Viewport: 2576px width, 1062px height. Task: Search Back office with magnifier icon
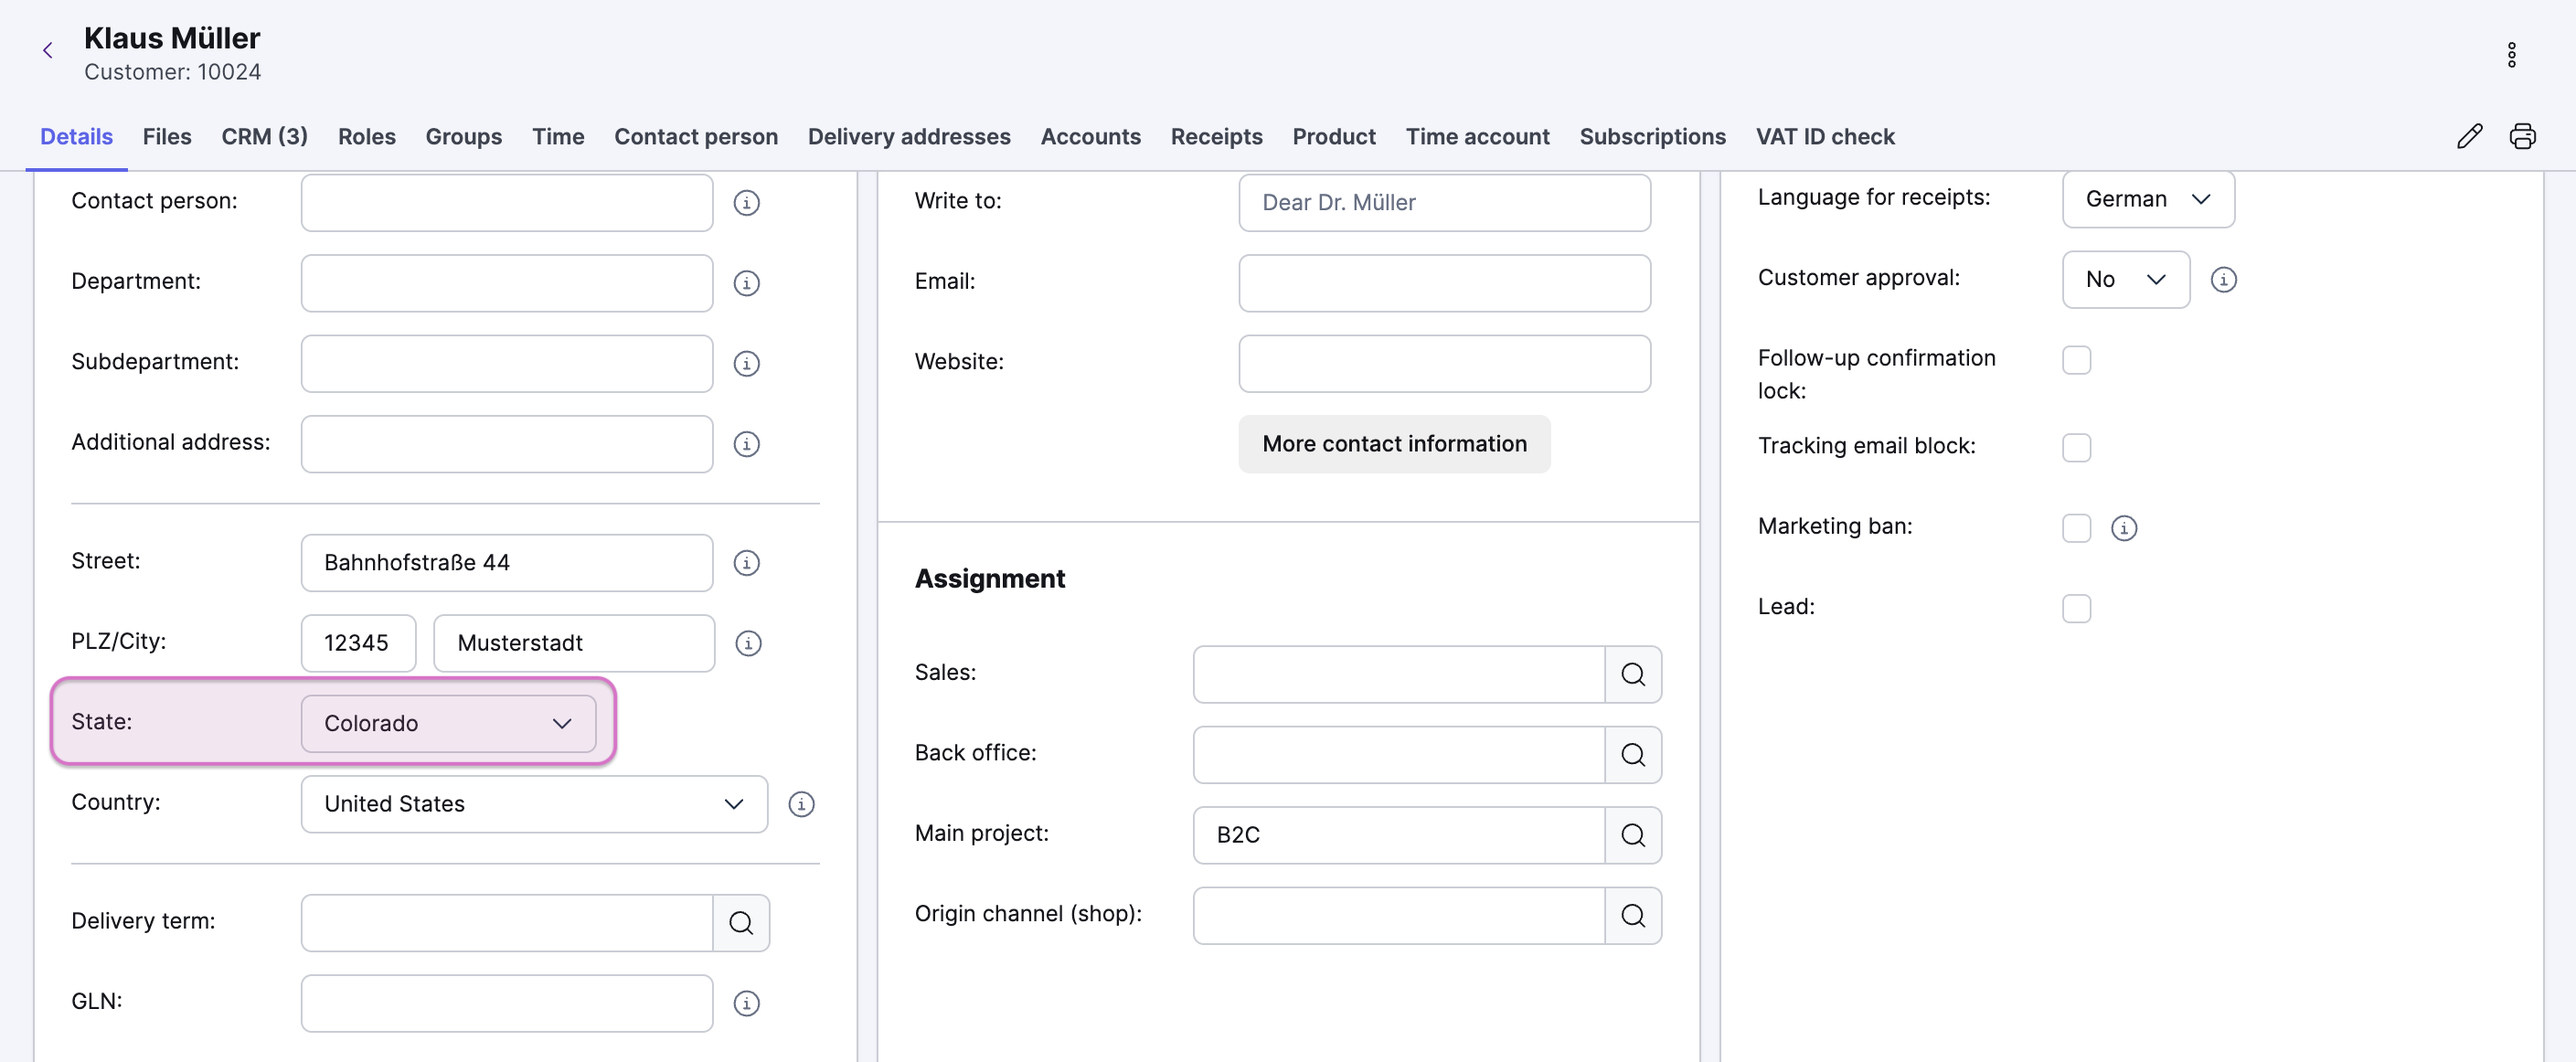(x=1633, y=755)
